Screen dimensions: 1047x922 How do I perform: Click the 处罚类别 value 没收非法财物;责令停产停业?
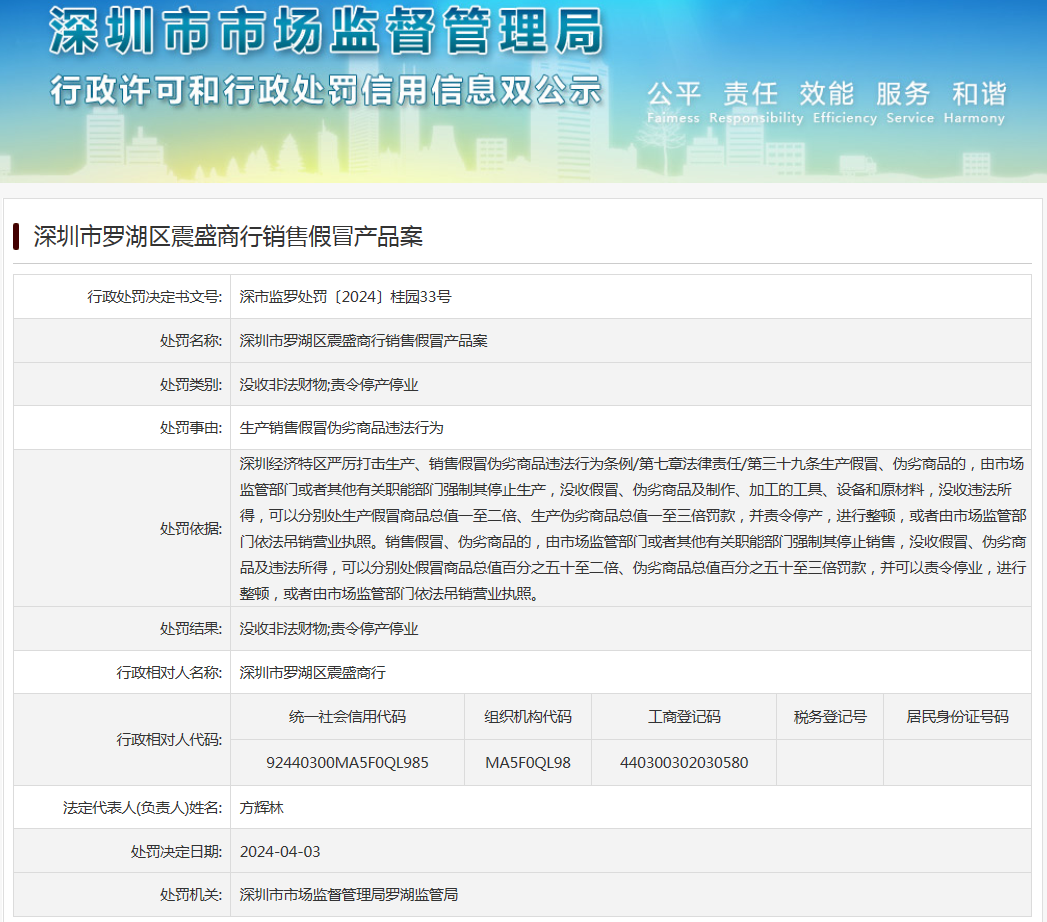(x=328, y=384)
